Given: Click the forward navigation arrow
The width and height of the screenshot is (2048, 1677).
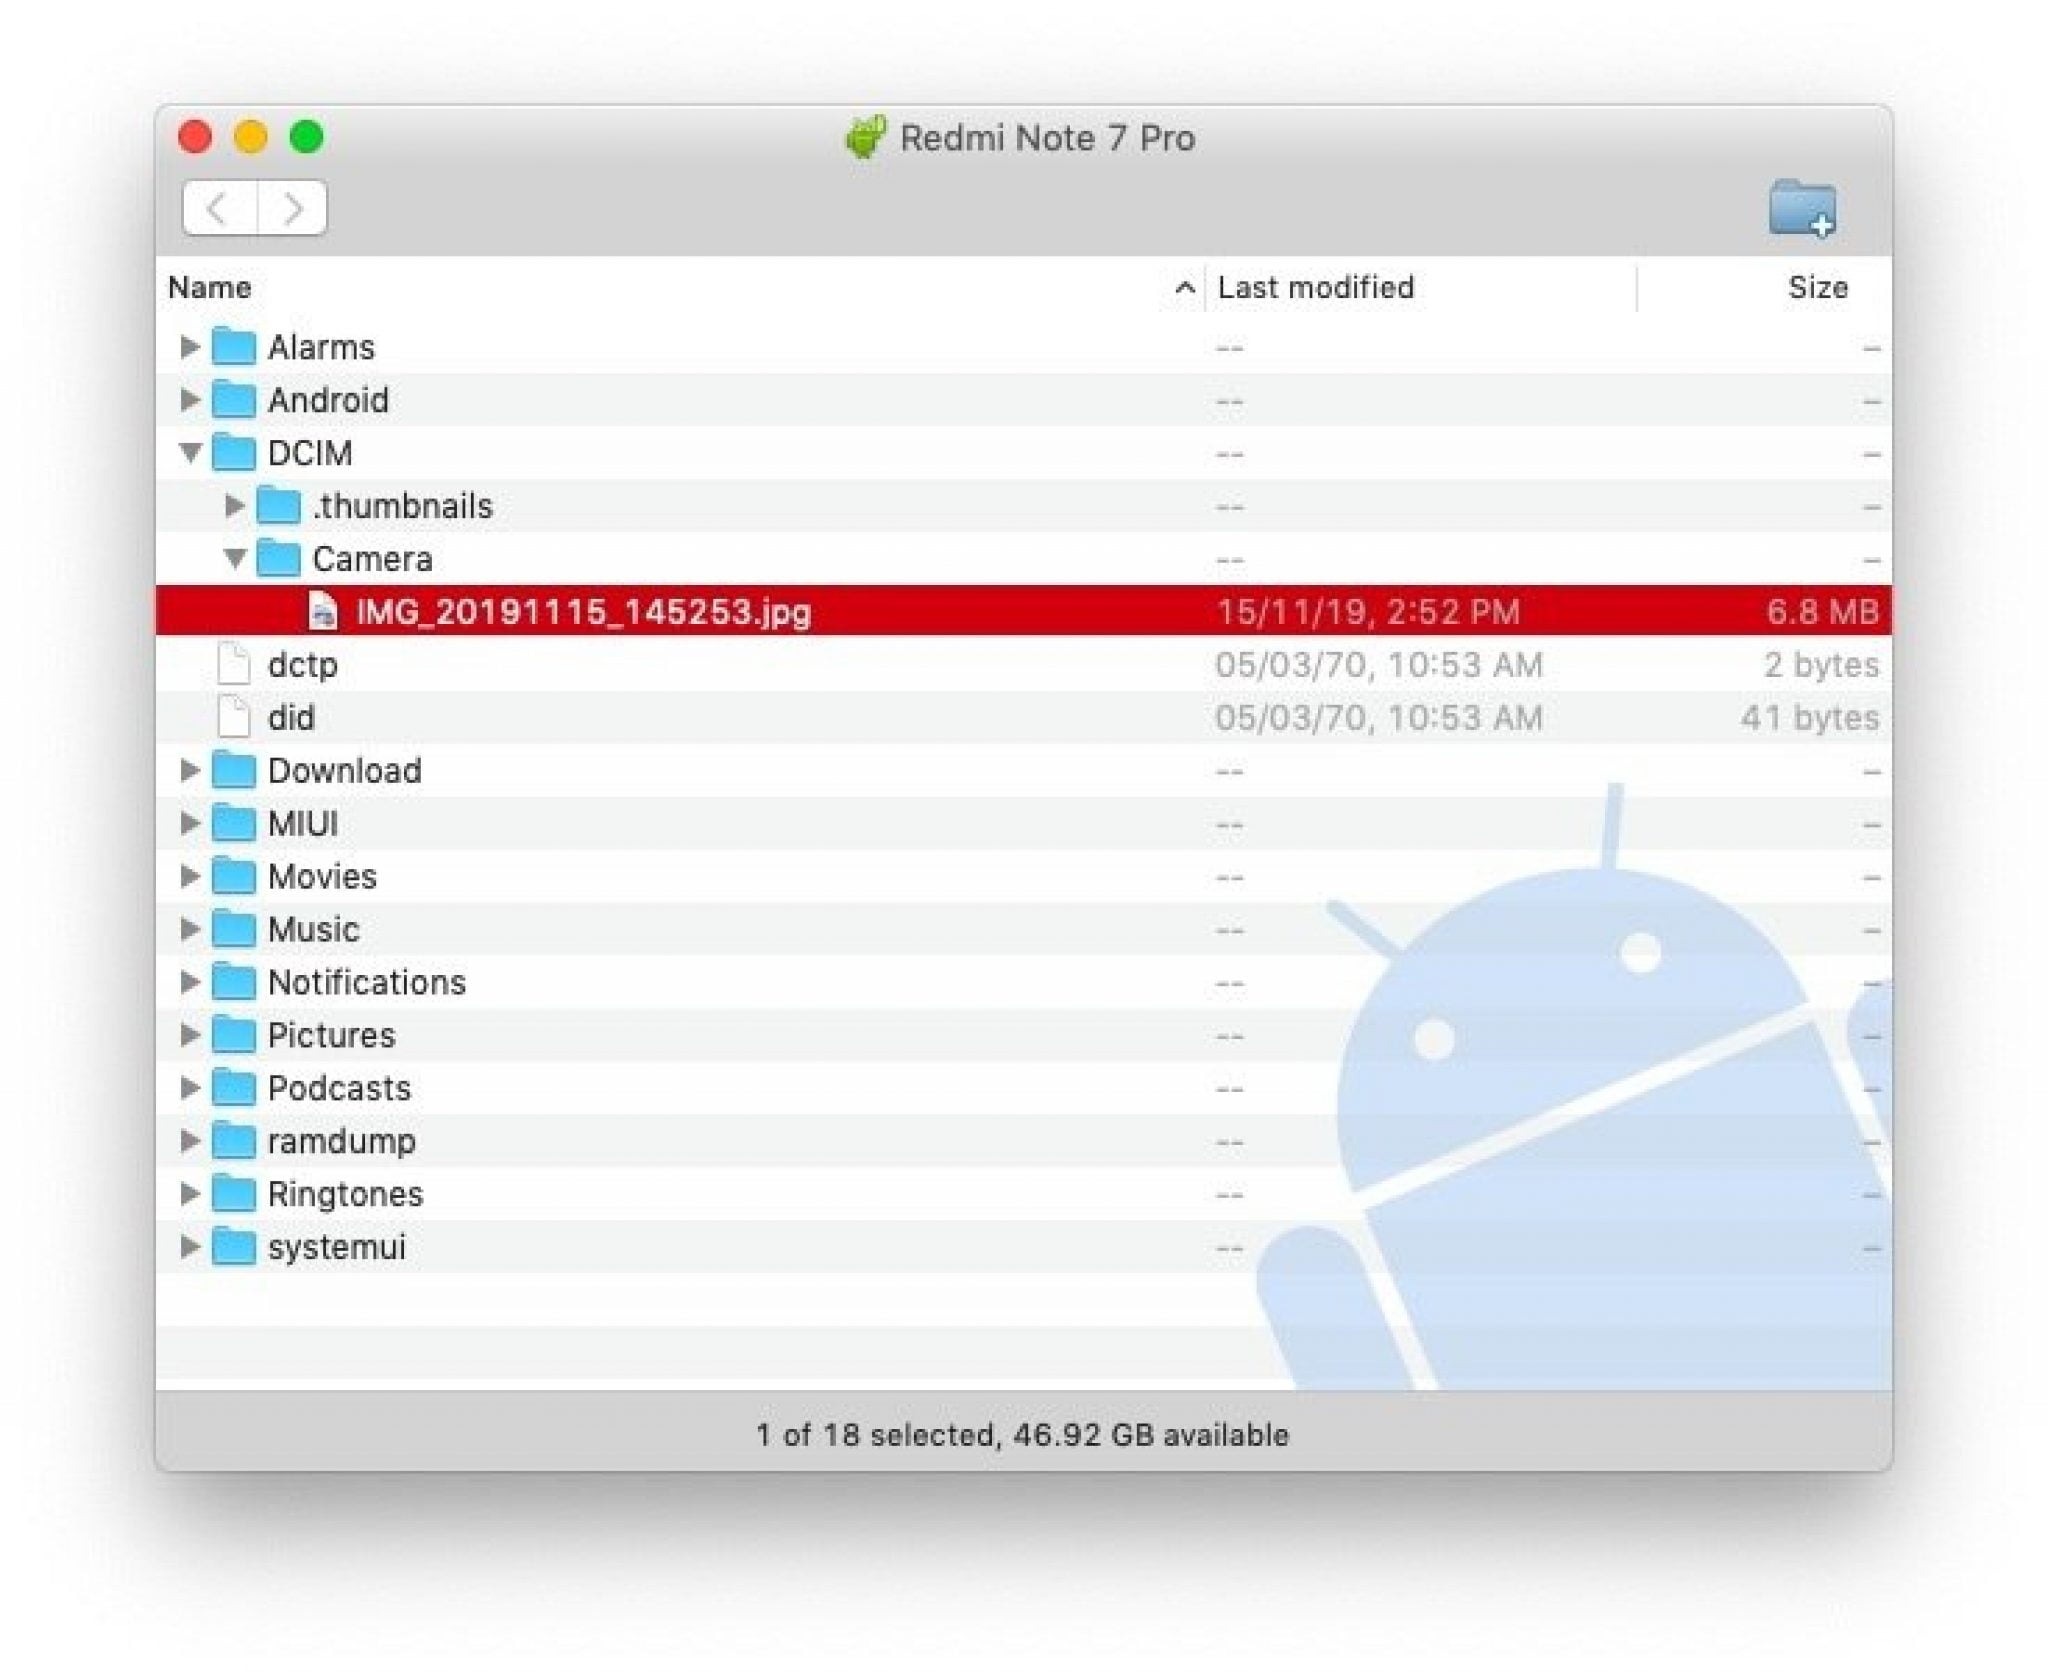Looking at the screenshot, I should (292, 208).
